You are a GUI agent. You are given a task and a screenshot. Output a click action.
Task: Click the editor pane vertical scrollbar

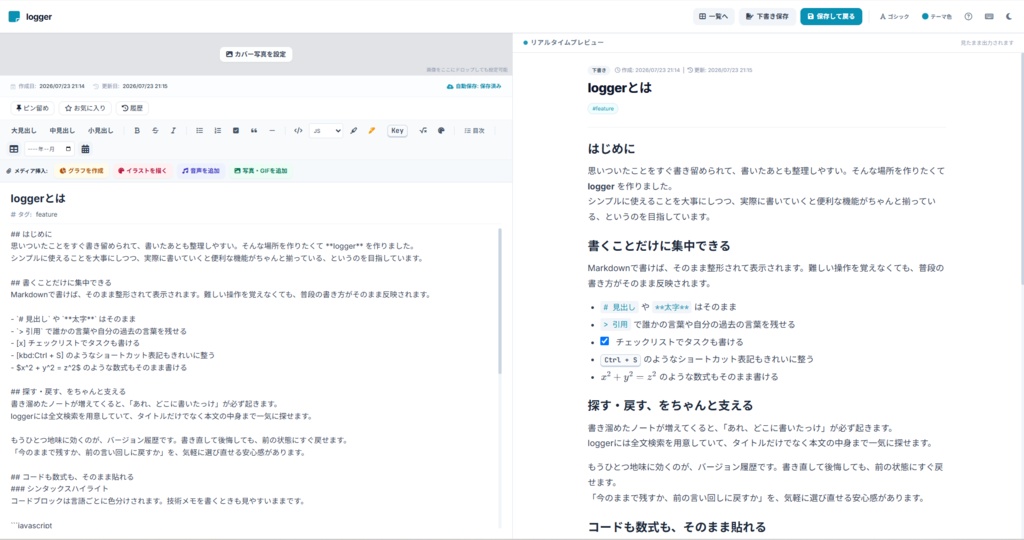pos(500,300)
